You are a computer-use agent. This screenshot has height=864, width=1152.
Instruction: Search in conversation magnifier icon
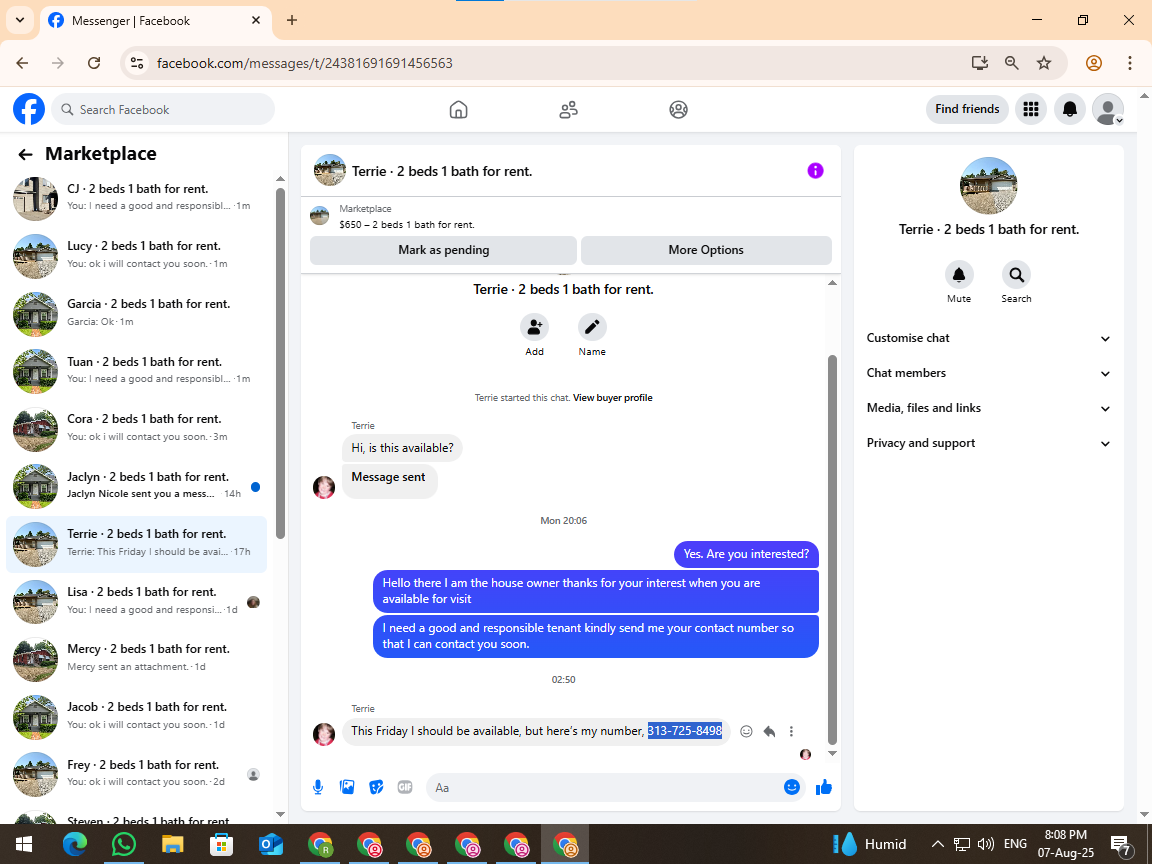coord(1016,275)
